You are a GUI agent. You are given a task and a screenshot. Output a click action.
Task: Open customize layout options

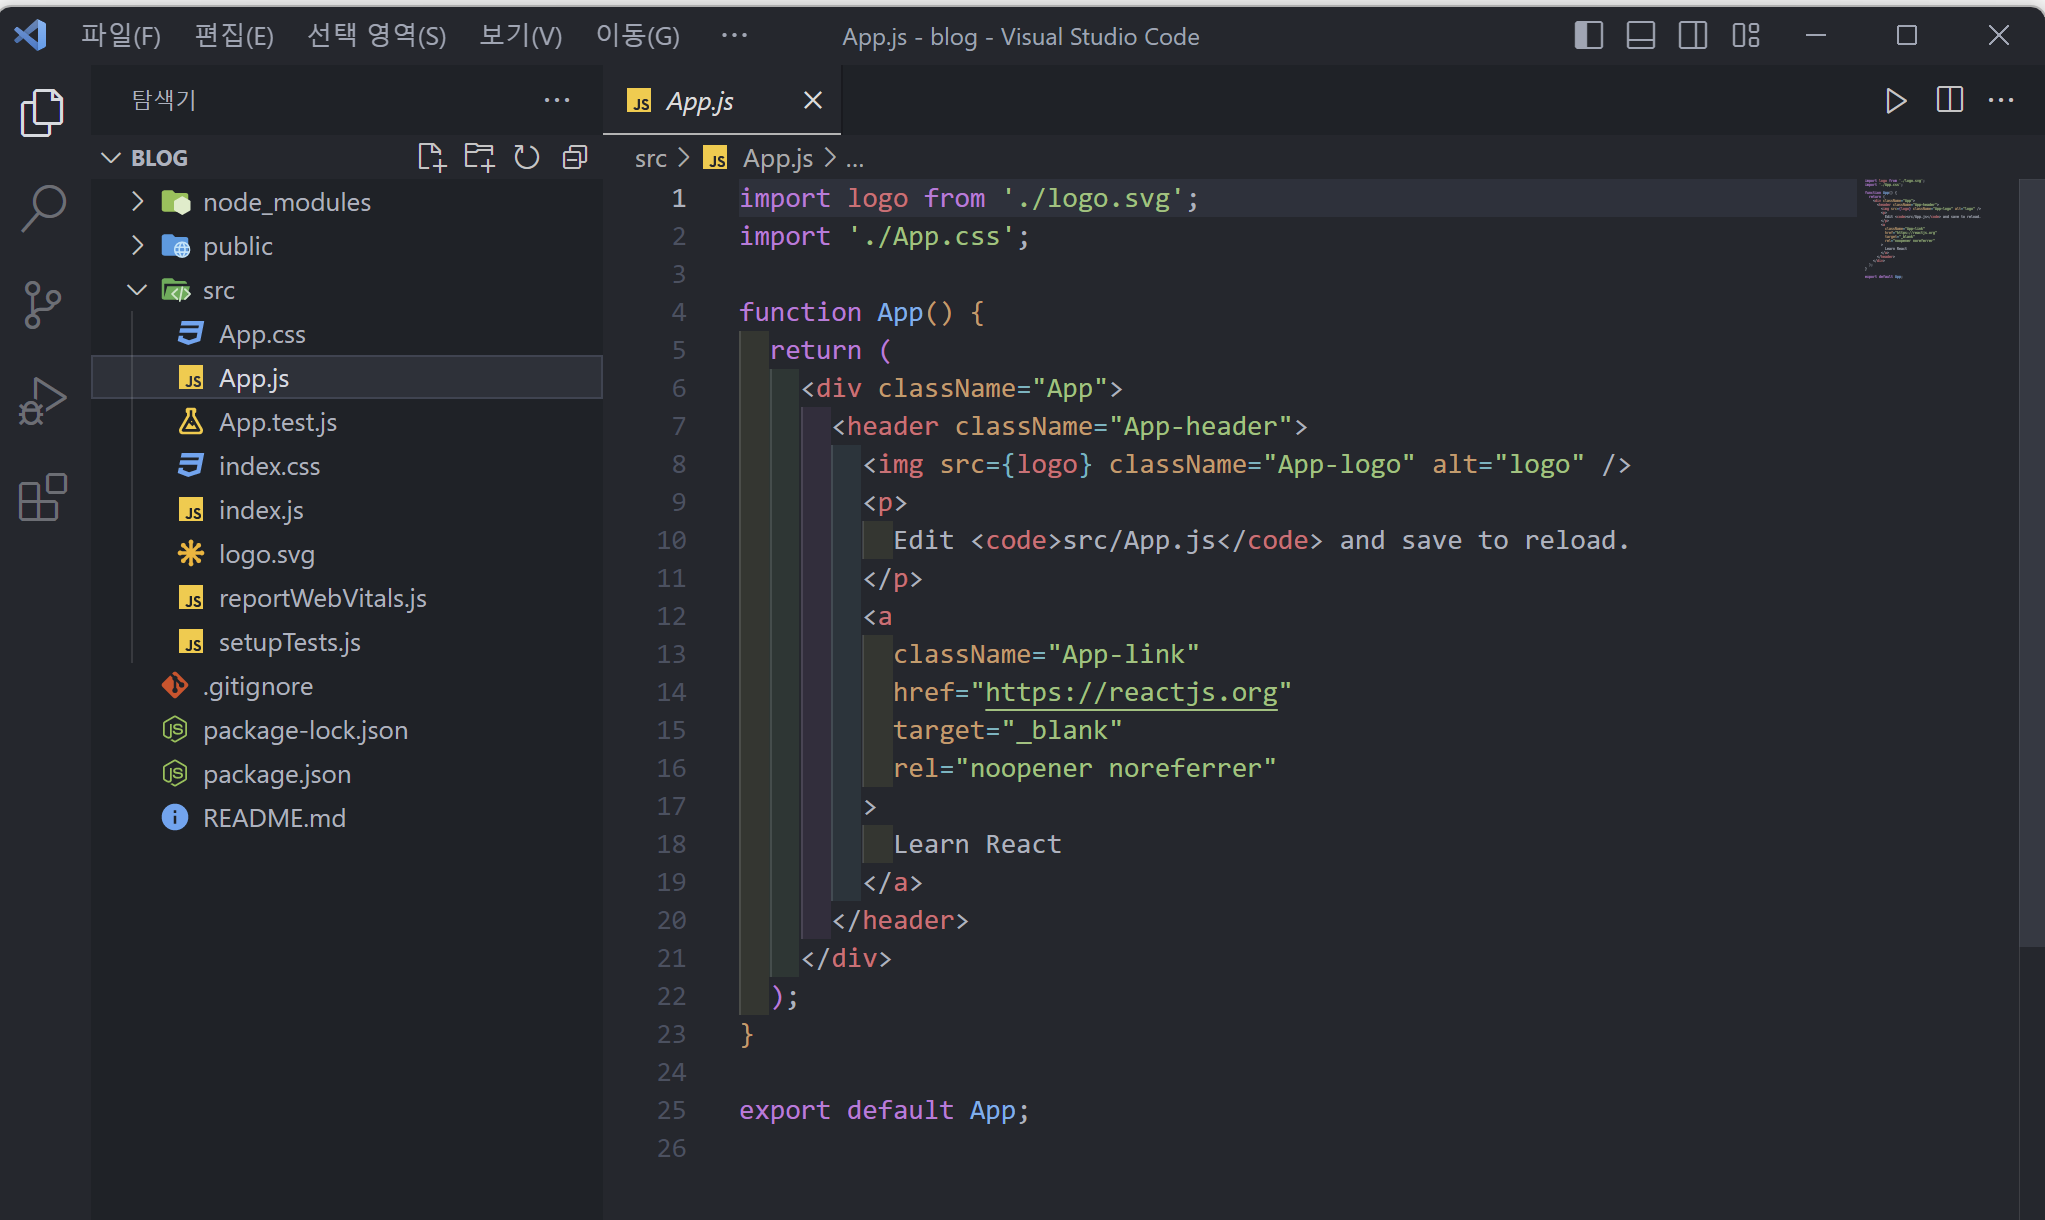point(1746,36)
